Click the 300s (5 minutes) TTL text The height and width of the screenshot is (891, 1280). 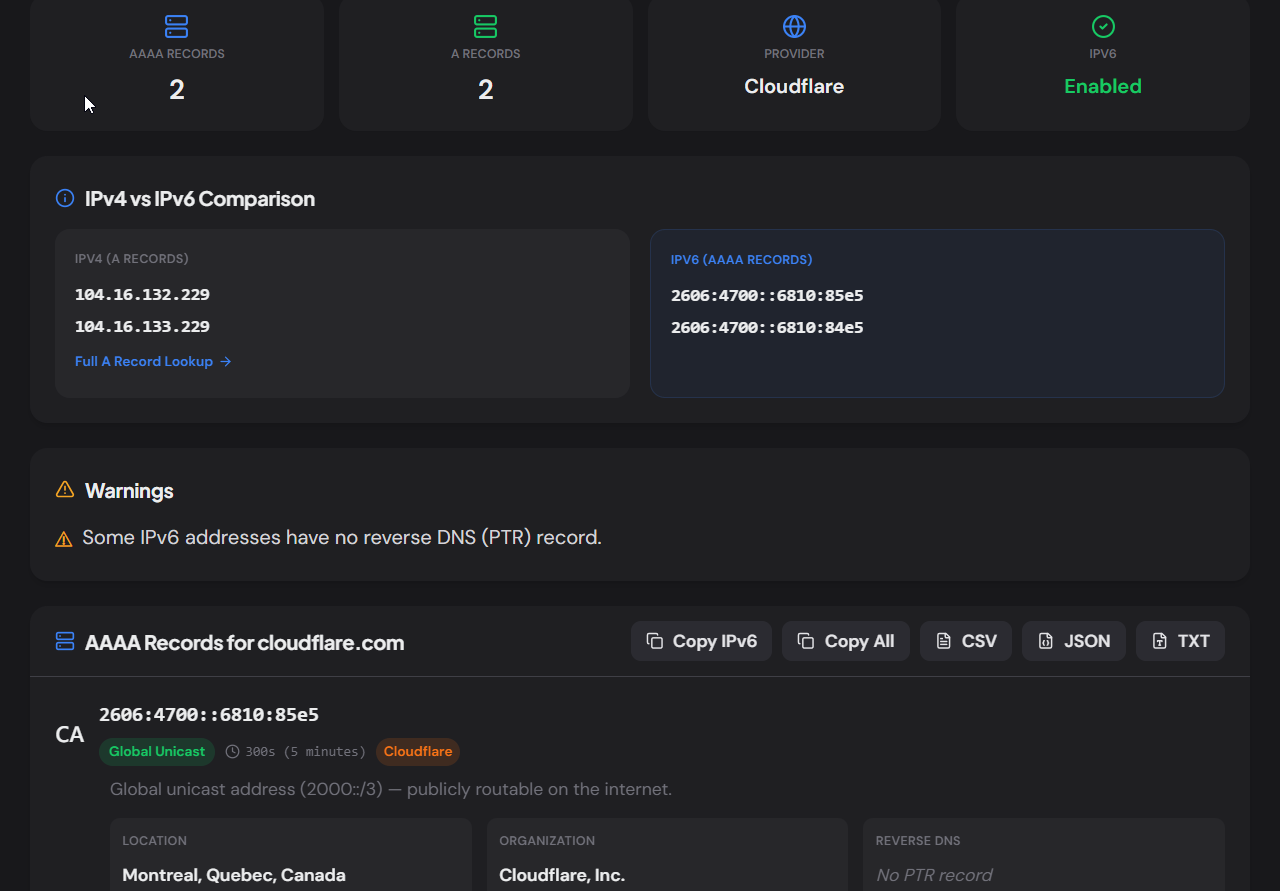[x=305, y=751]
